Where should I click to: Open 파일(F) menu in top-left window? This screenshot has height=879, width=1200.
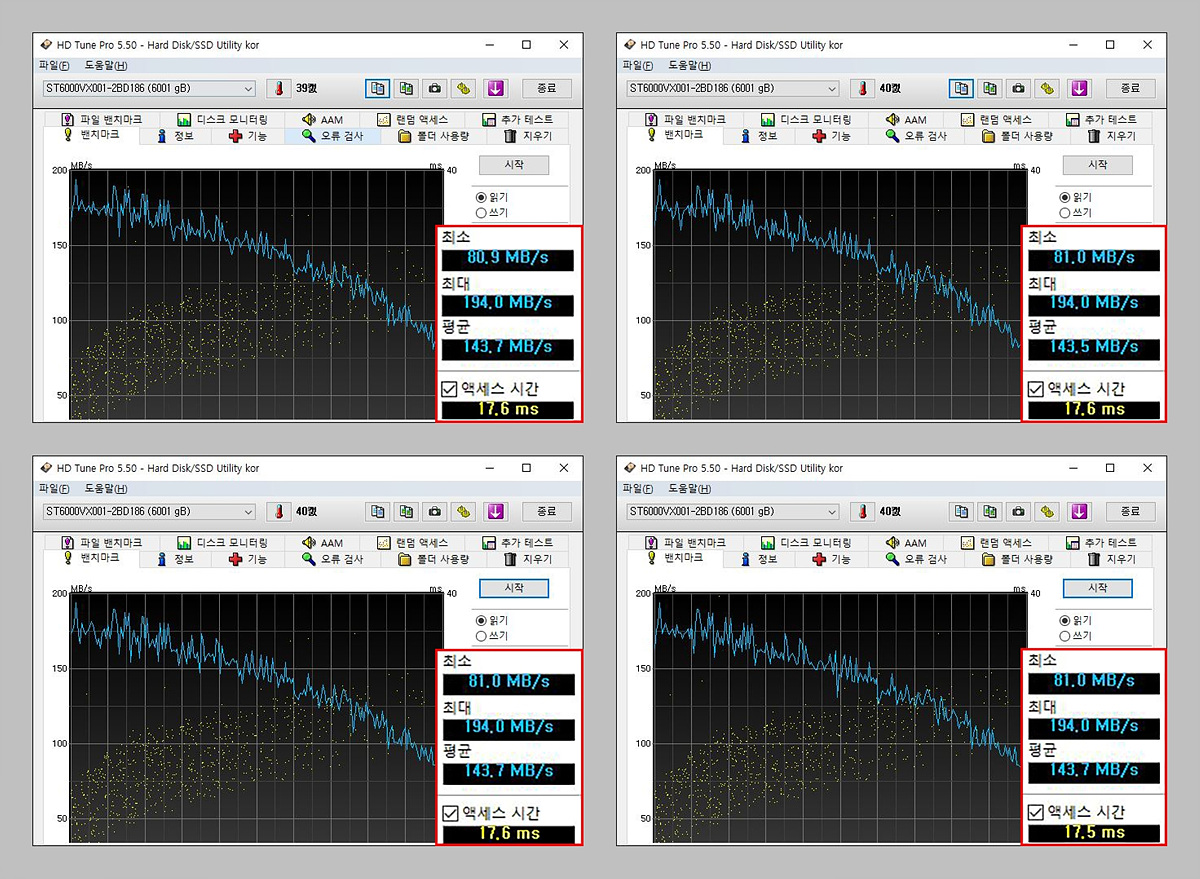tap(54, 66)
